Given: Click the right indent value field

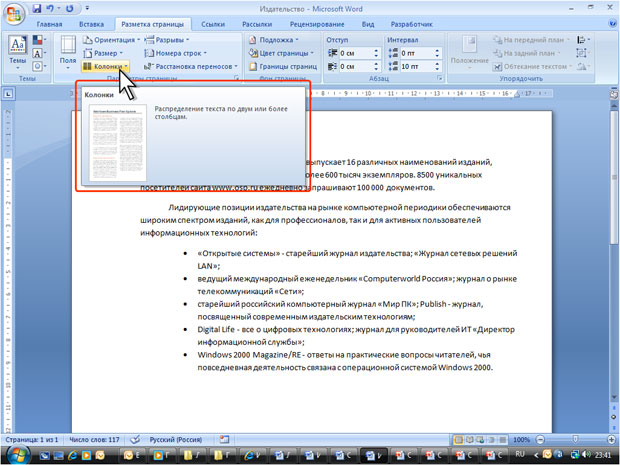Looking at the screenshot, I should (x=355, y=66).
